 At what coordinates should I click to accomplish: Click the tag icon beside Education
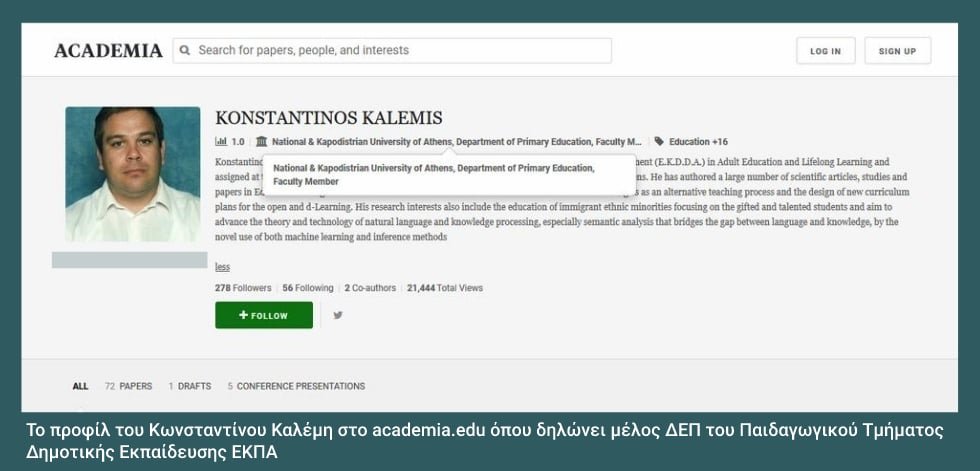point(659,142)
